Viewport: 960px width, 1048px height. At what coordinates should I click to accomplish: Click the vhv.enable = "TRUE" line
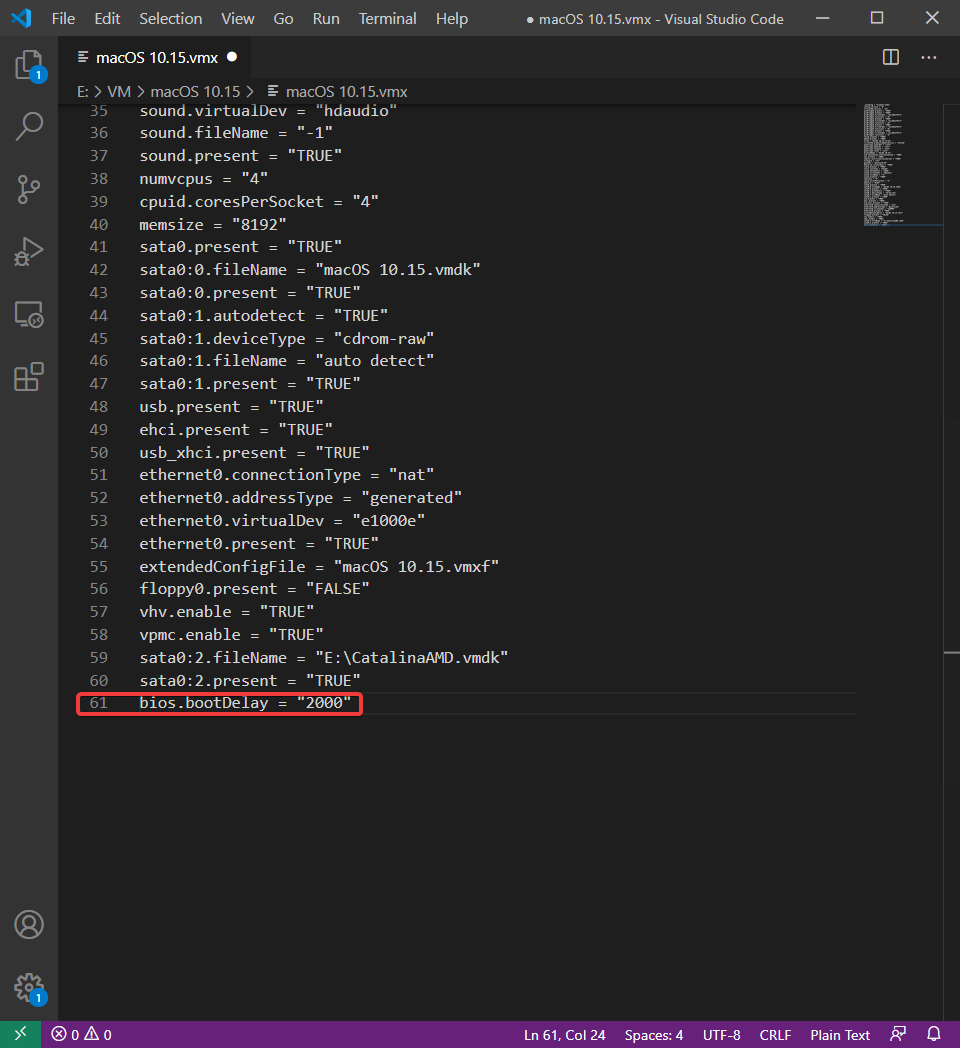[x=226, y=612]
